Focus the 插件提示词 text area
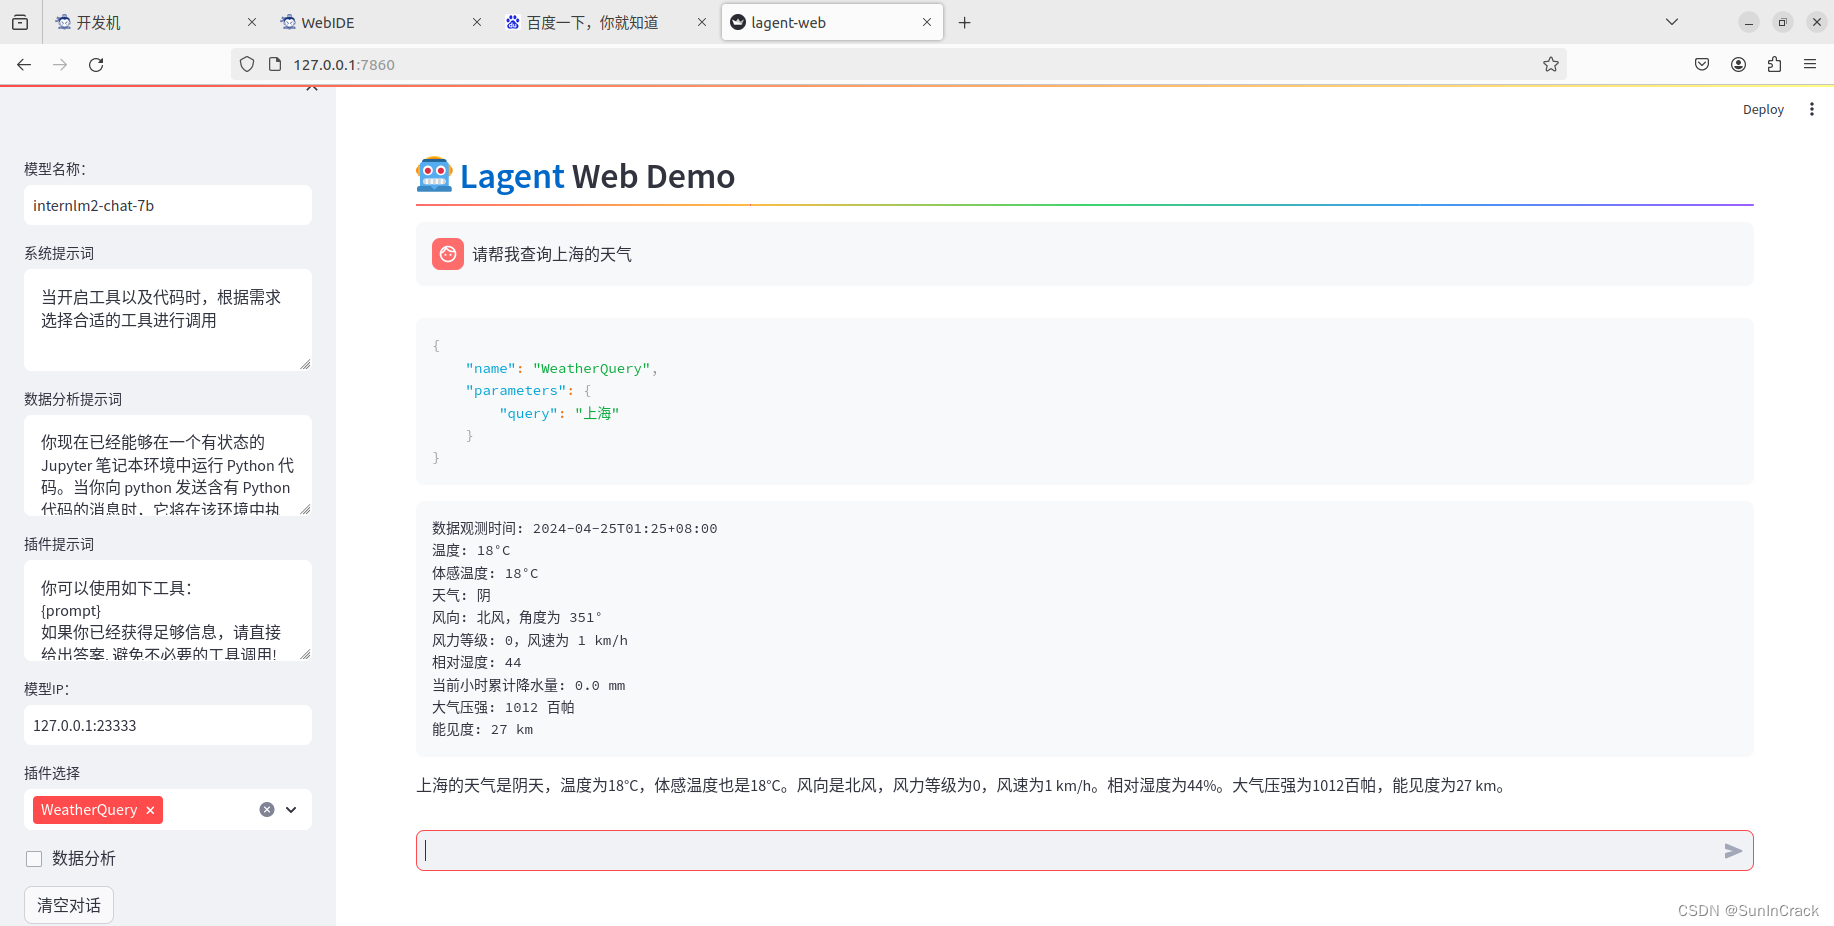1834x926 pixels. pos(168,610)
